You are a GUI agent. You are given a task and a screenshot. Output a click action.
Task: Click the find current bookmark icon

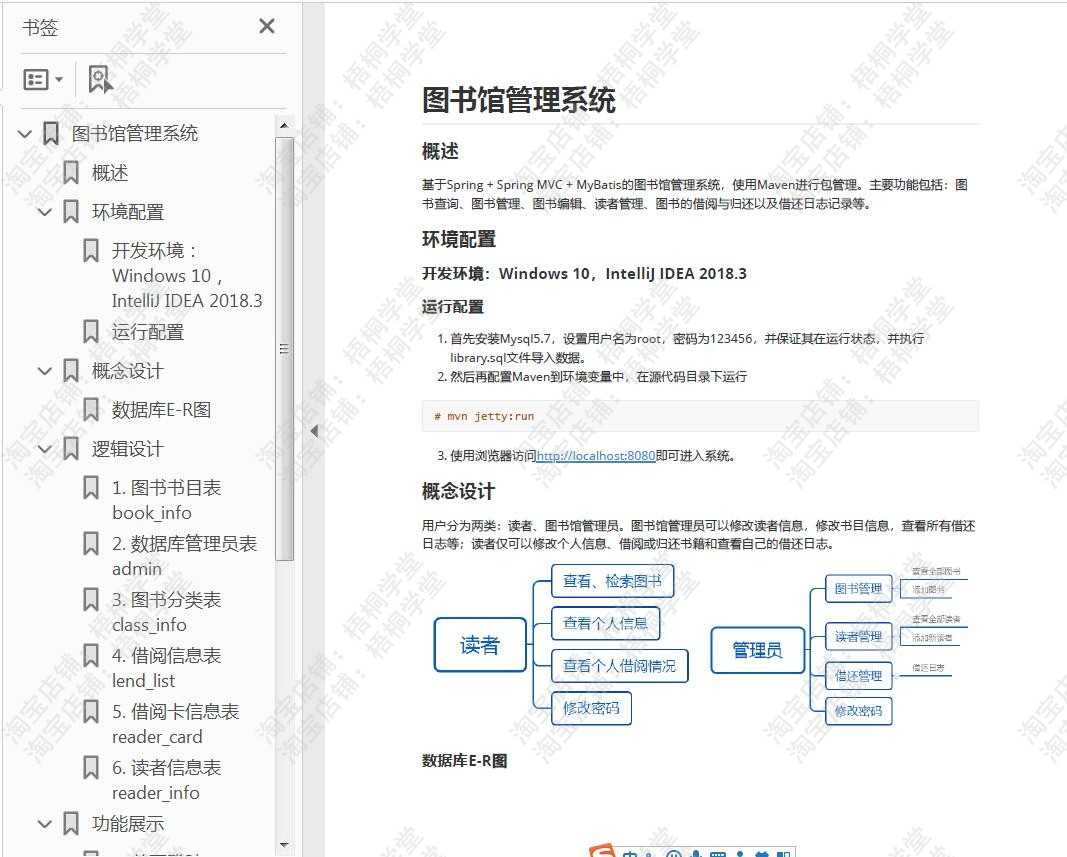[x=101, y=80]
